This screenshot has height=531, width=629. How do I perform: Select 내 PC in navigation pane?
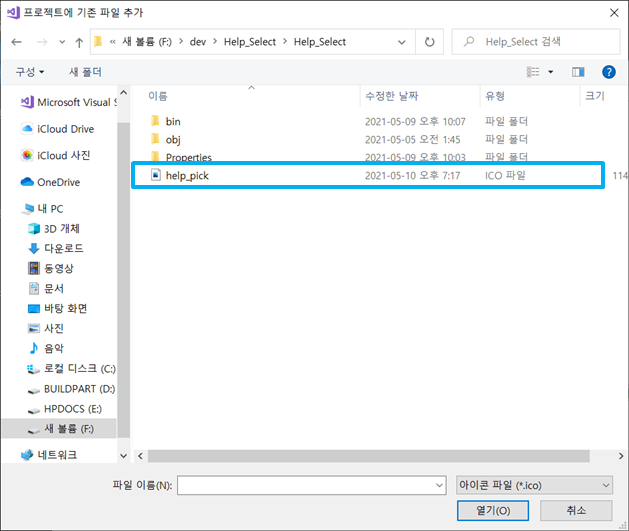(43, 209)
